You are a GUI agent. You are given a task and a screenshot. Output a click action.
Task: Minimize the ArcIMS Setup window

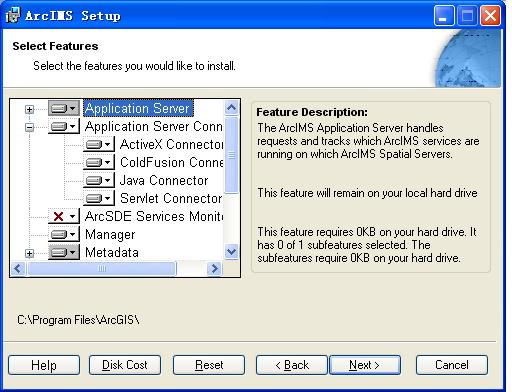(x=444, y=15)
